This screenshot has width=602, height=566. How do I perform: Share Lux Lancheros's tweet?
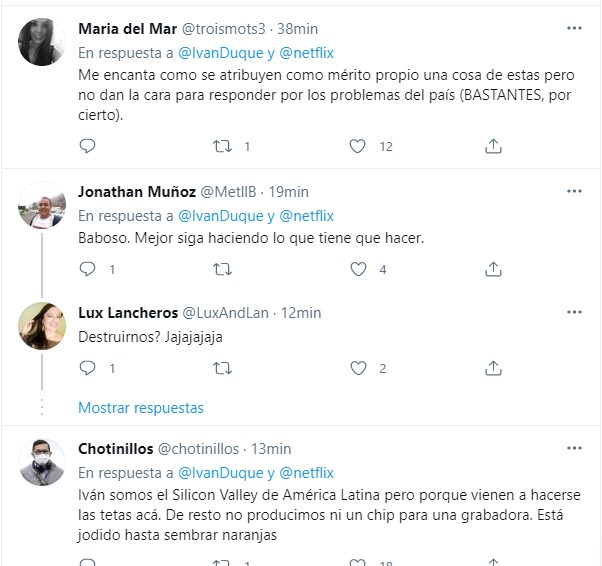pos(493,368)
